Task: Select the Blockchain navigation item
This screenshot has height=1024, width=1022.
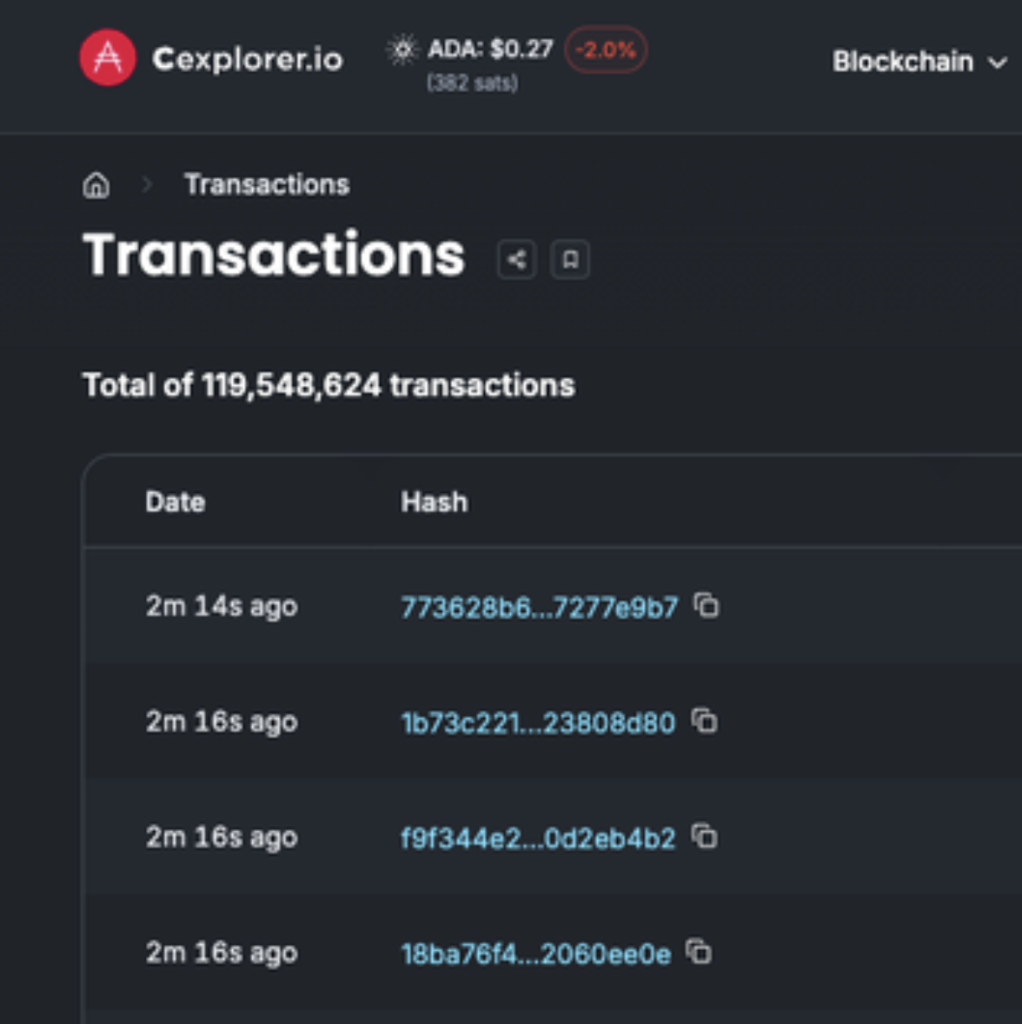Action: pyautogui.click(x=902, y=61)
